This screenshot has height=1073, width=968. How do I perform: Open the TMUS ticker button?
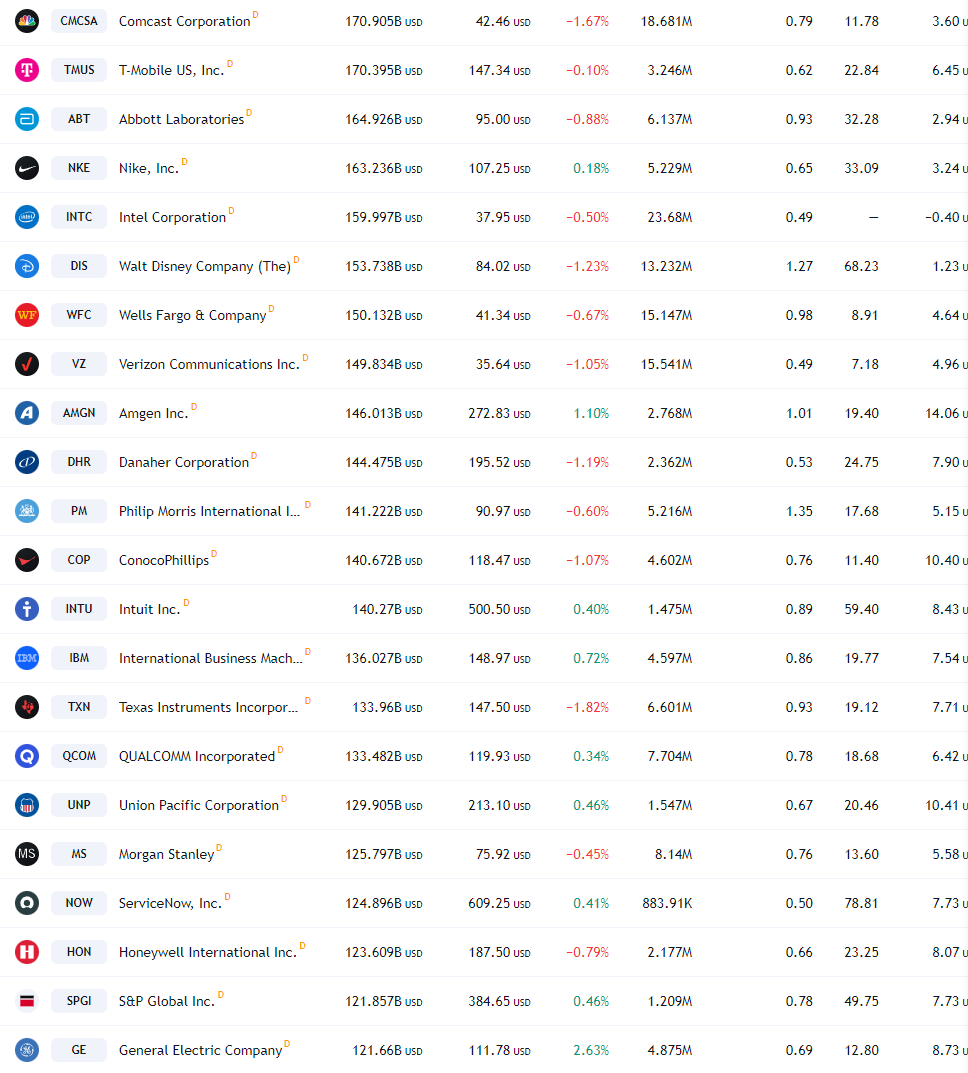pos(79,70)
